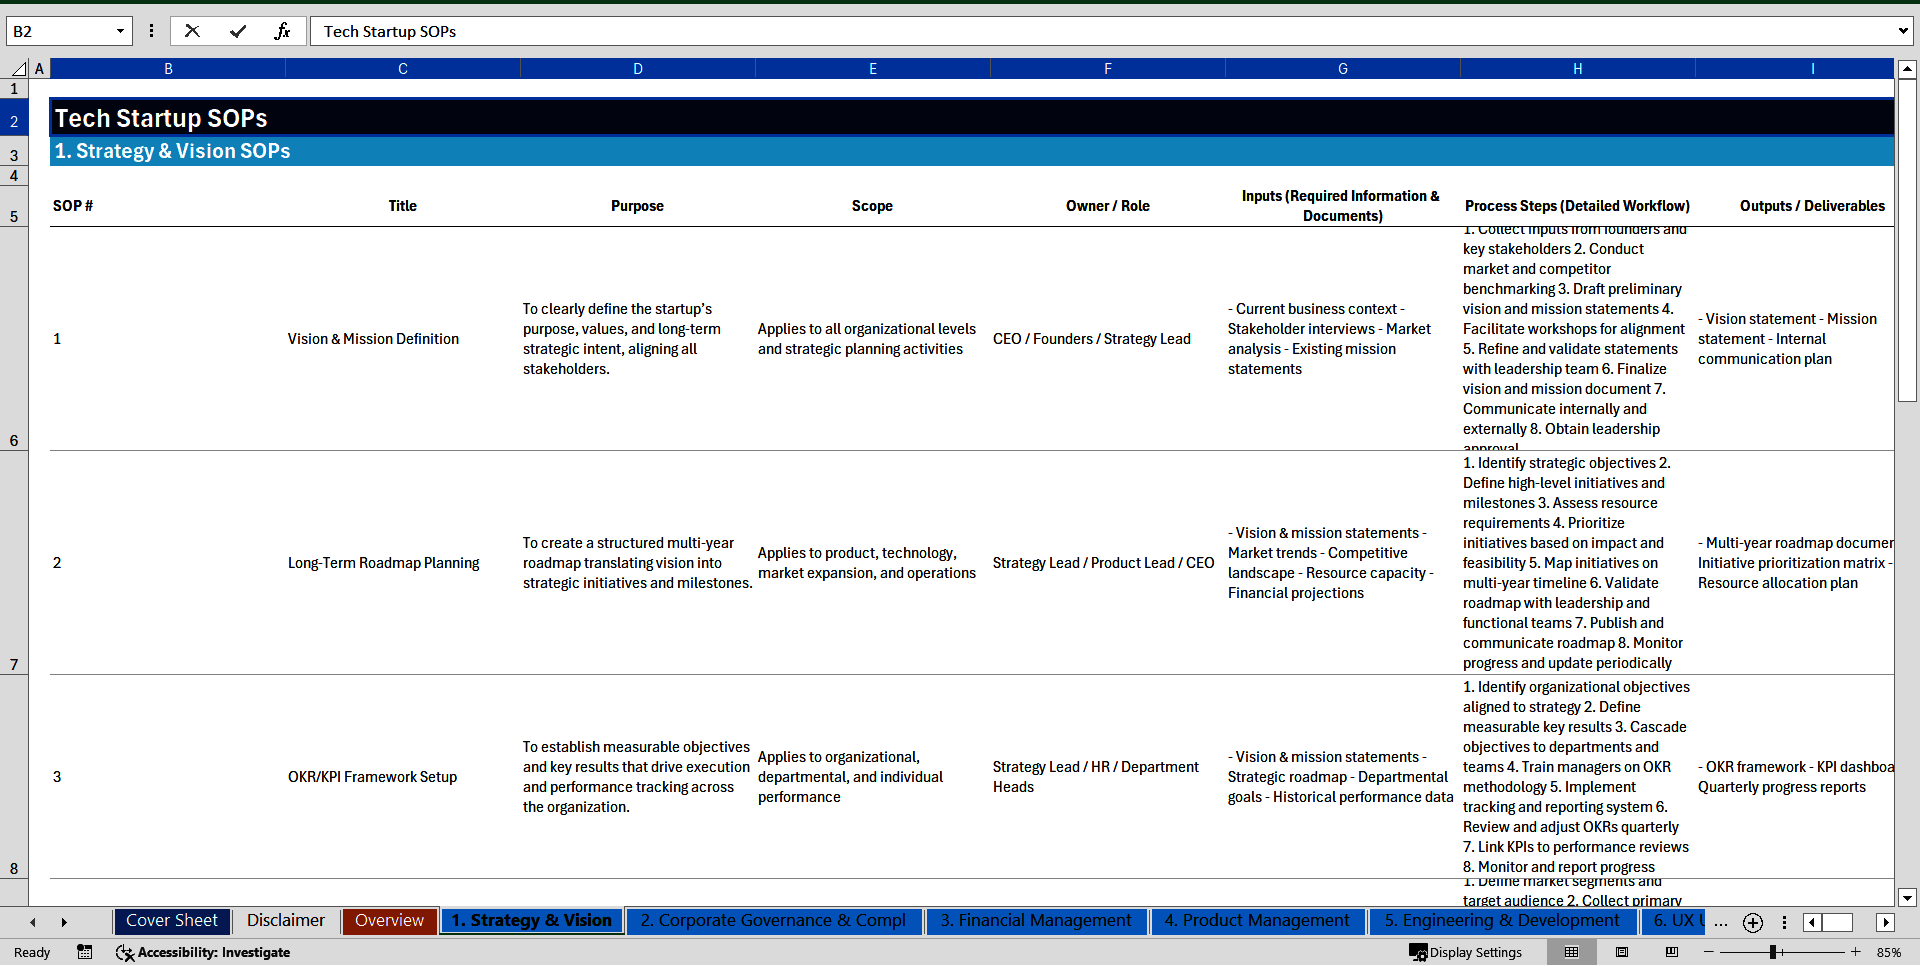Enable Page Break Preview view
The height and width of the screenshot is (966, 1920).
pyautogui.click(x=1672, y=952)
